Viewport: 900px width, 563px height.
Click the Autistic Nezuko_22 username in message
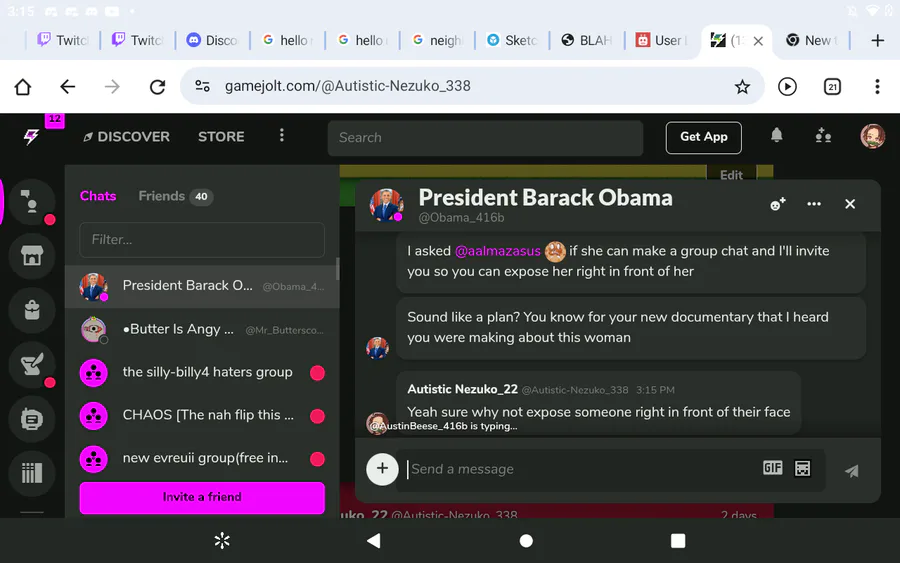click(462, 389)
